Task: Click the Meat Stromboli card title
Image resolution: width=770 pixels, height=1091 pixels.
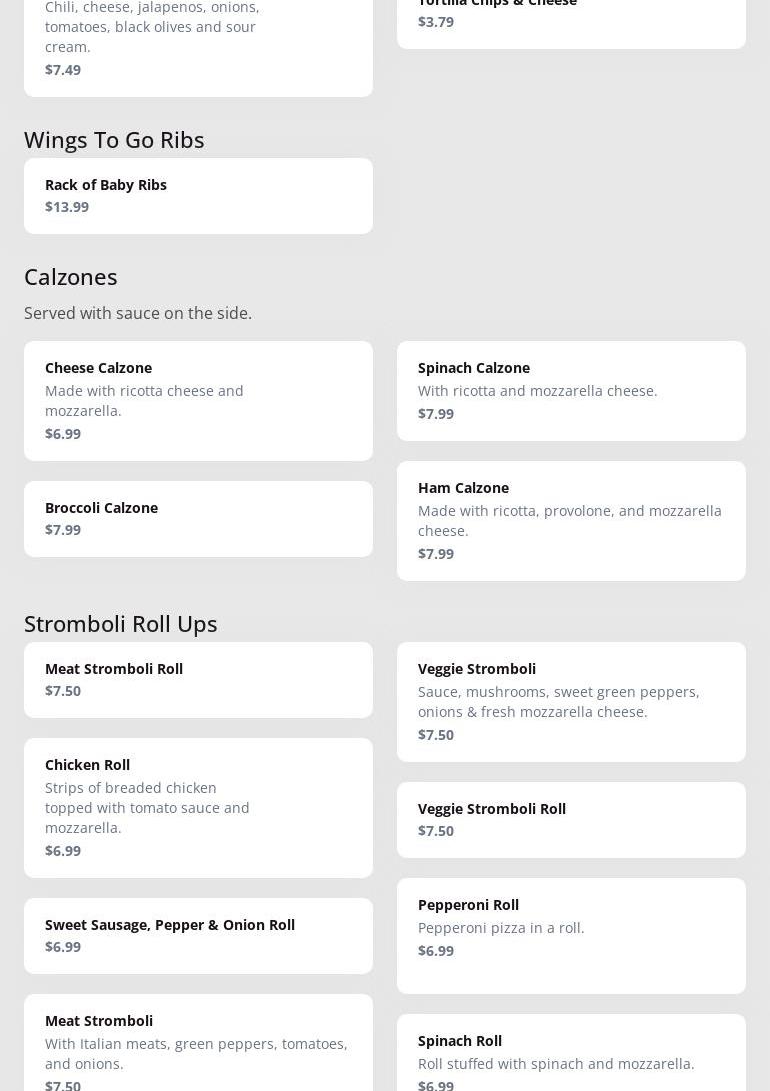Action: point(99,1020)
